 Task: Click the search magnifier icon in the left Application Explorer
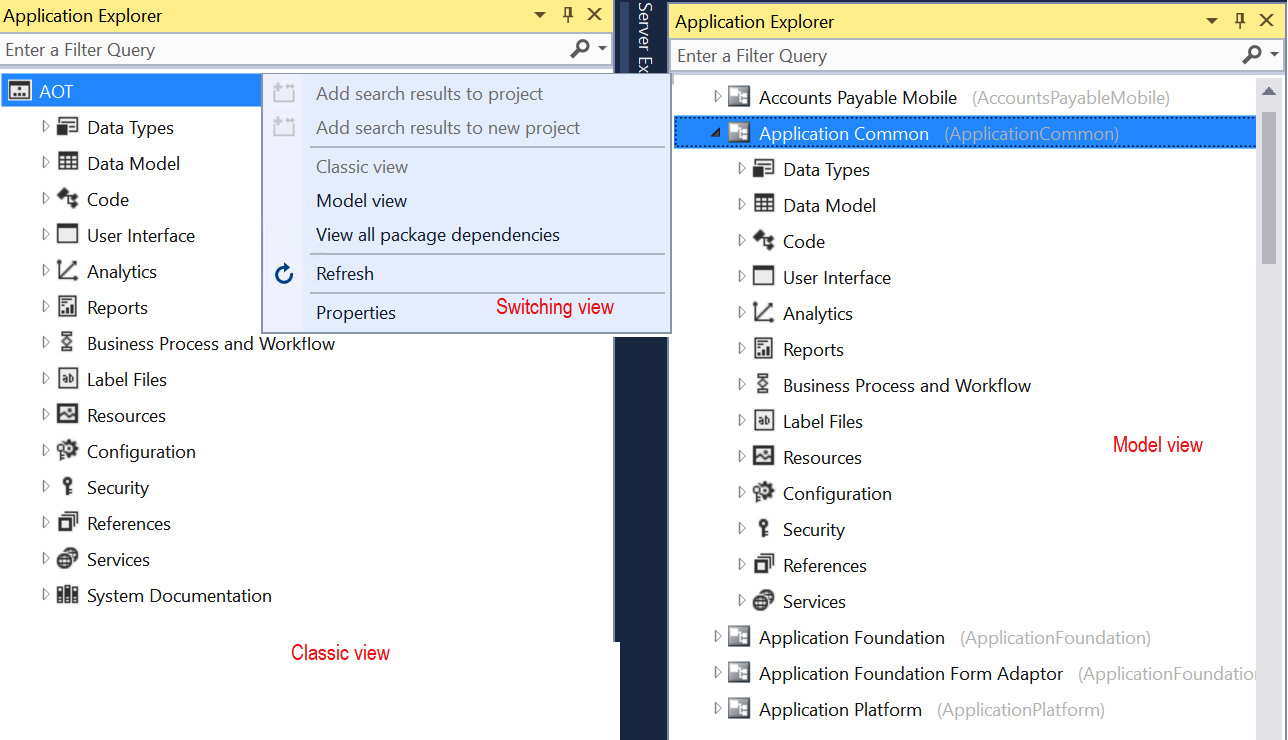coord(580,49)
